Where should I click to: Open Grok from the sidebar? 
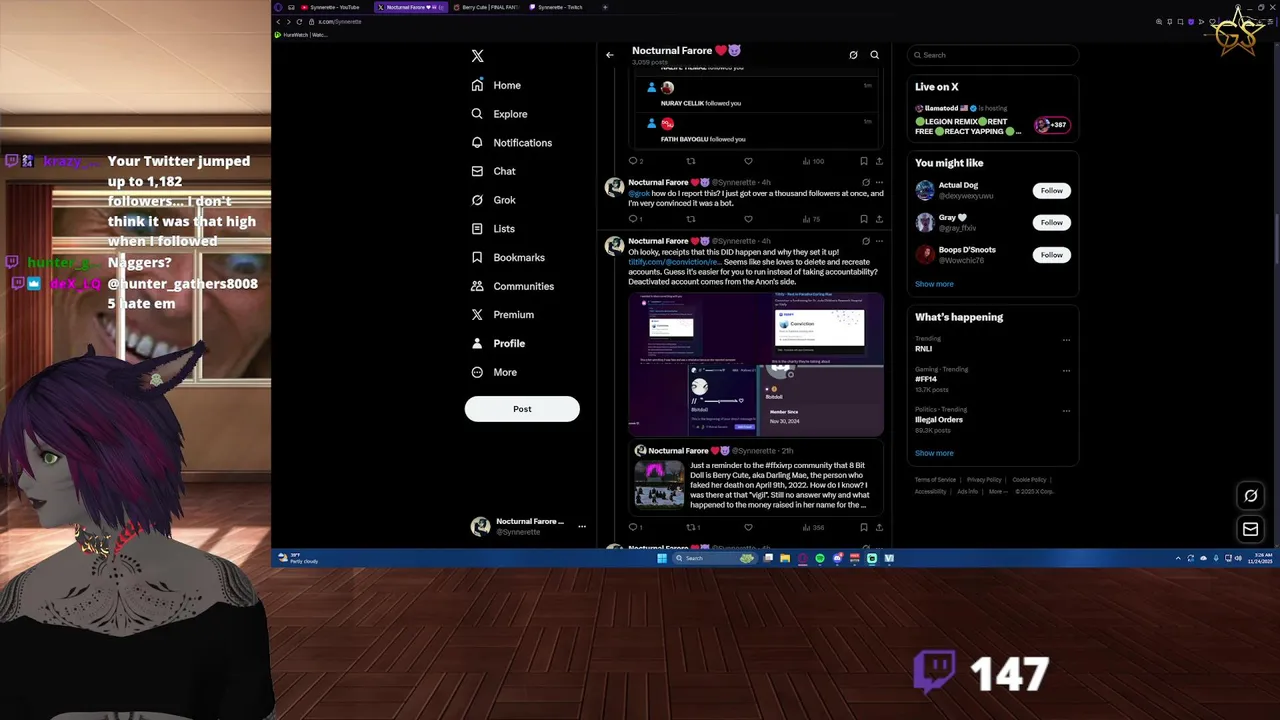pos(493,200)
